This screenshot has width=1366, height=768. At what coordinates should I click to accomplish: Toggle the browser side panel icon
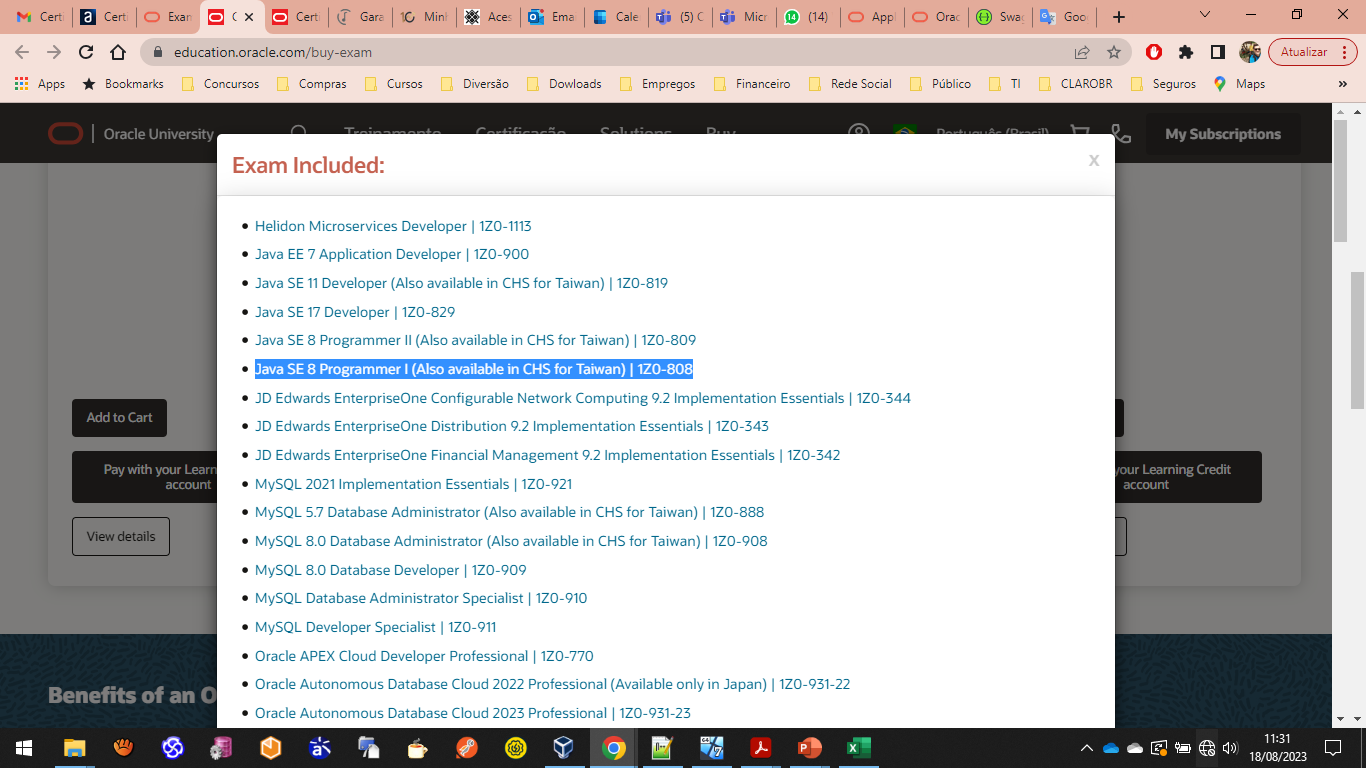click(1218, 52)
